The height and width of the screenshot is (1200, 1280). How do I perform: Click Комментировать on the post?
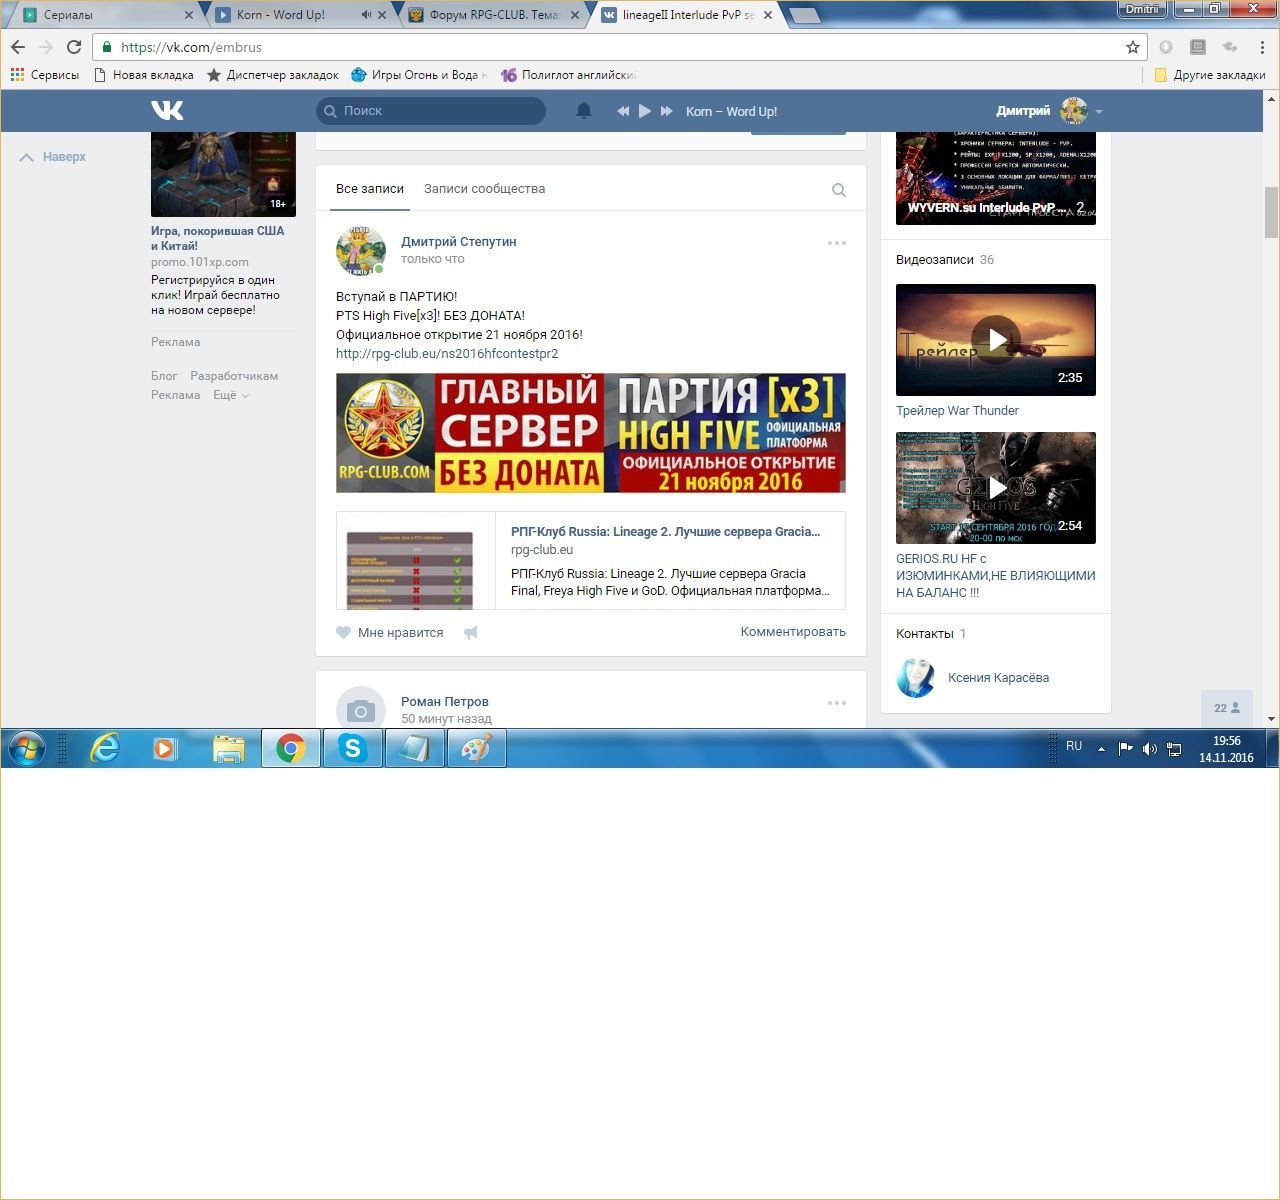793,632
